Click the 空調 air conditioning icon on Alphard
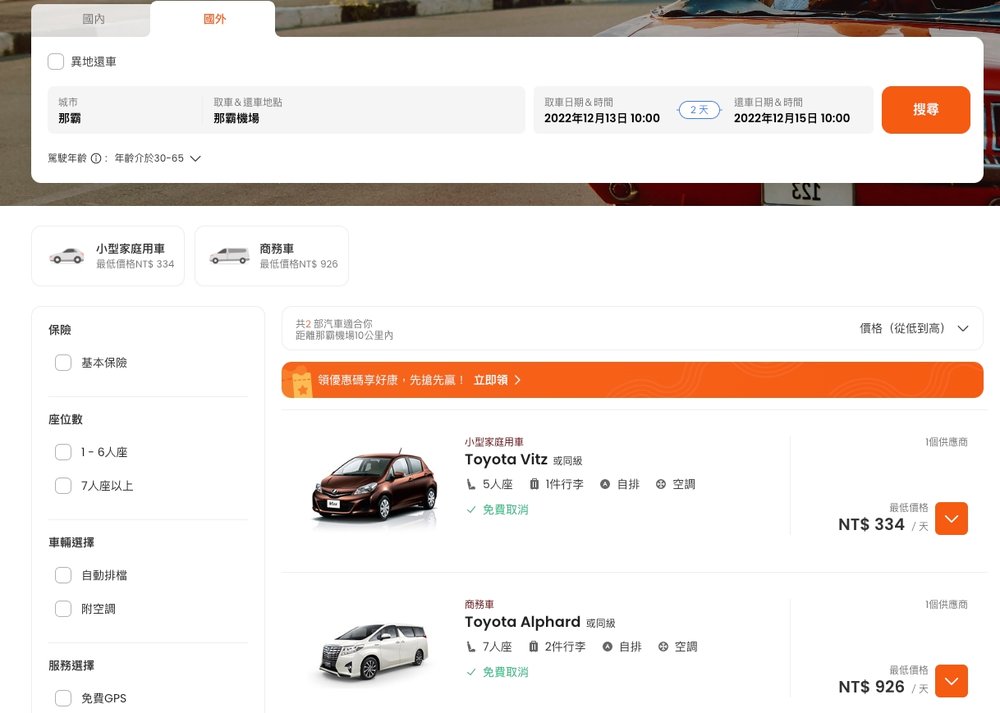 661,646
